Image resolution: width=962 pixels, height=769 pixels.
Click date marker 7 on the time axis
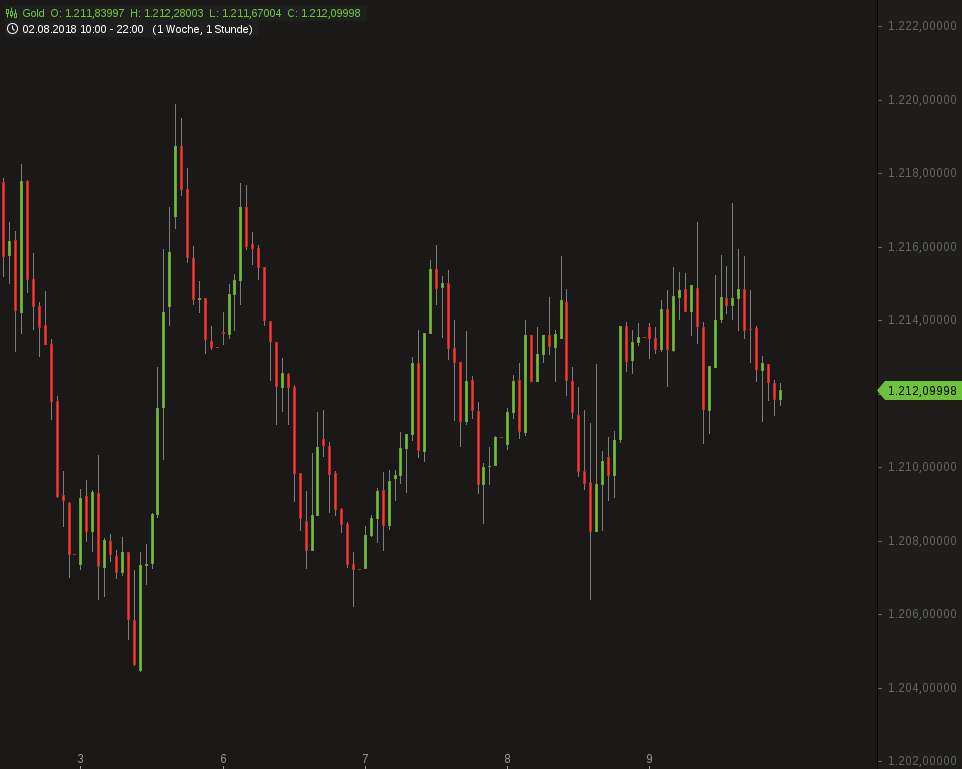pyautogui.click(x=365, y=759)
